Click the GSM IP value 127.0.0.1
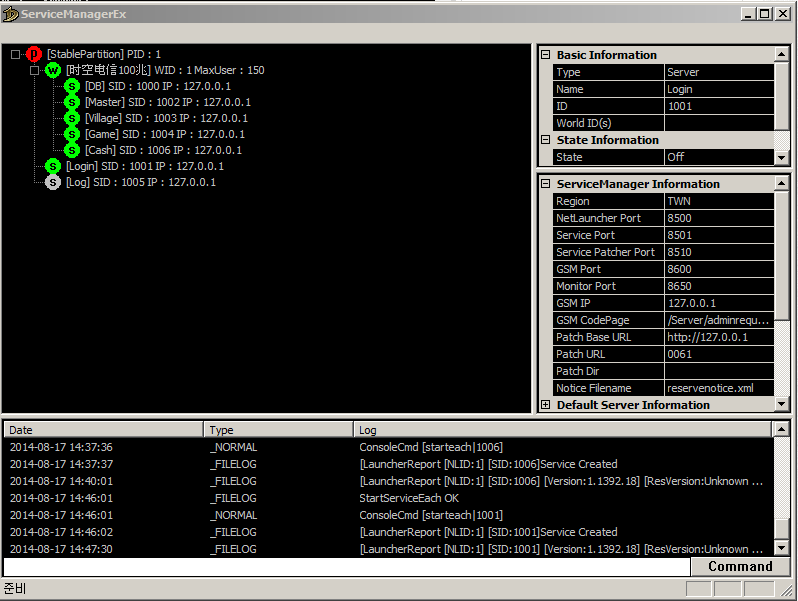 click(719, 303)
